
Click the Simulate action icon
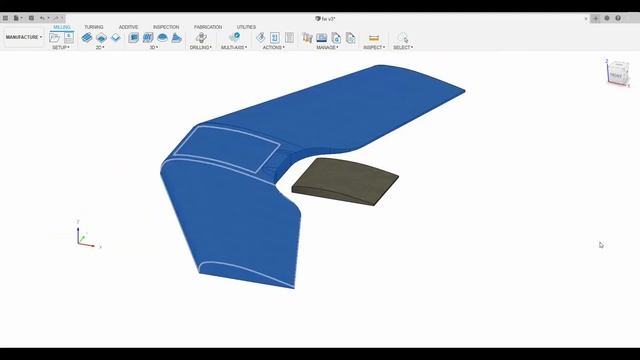coord(260,38)
